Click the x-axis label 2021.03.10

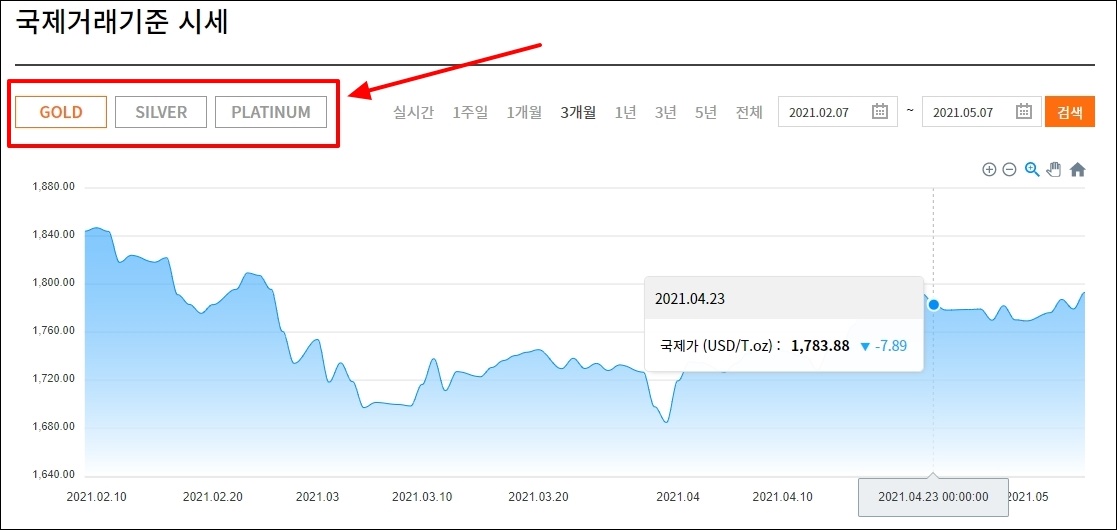tap(422, 497)
